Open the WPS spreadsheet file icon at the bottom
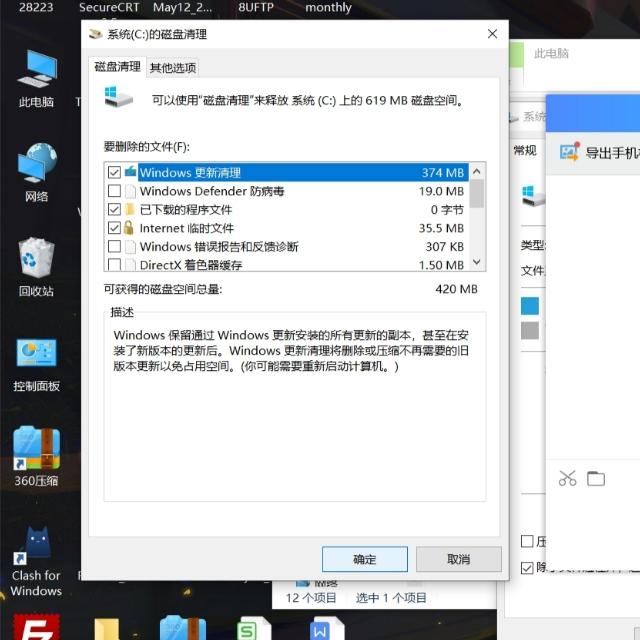The image size is (640, 640). (x=253, y=629)
